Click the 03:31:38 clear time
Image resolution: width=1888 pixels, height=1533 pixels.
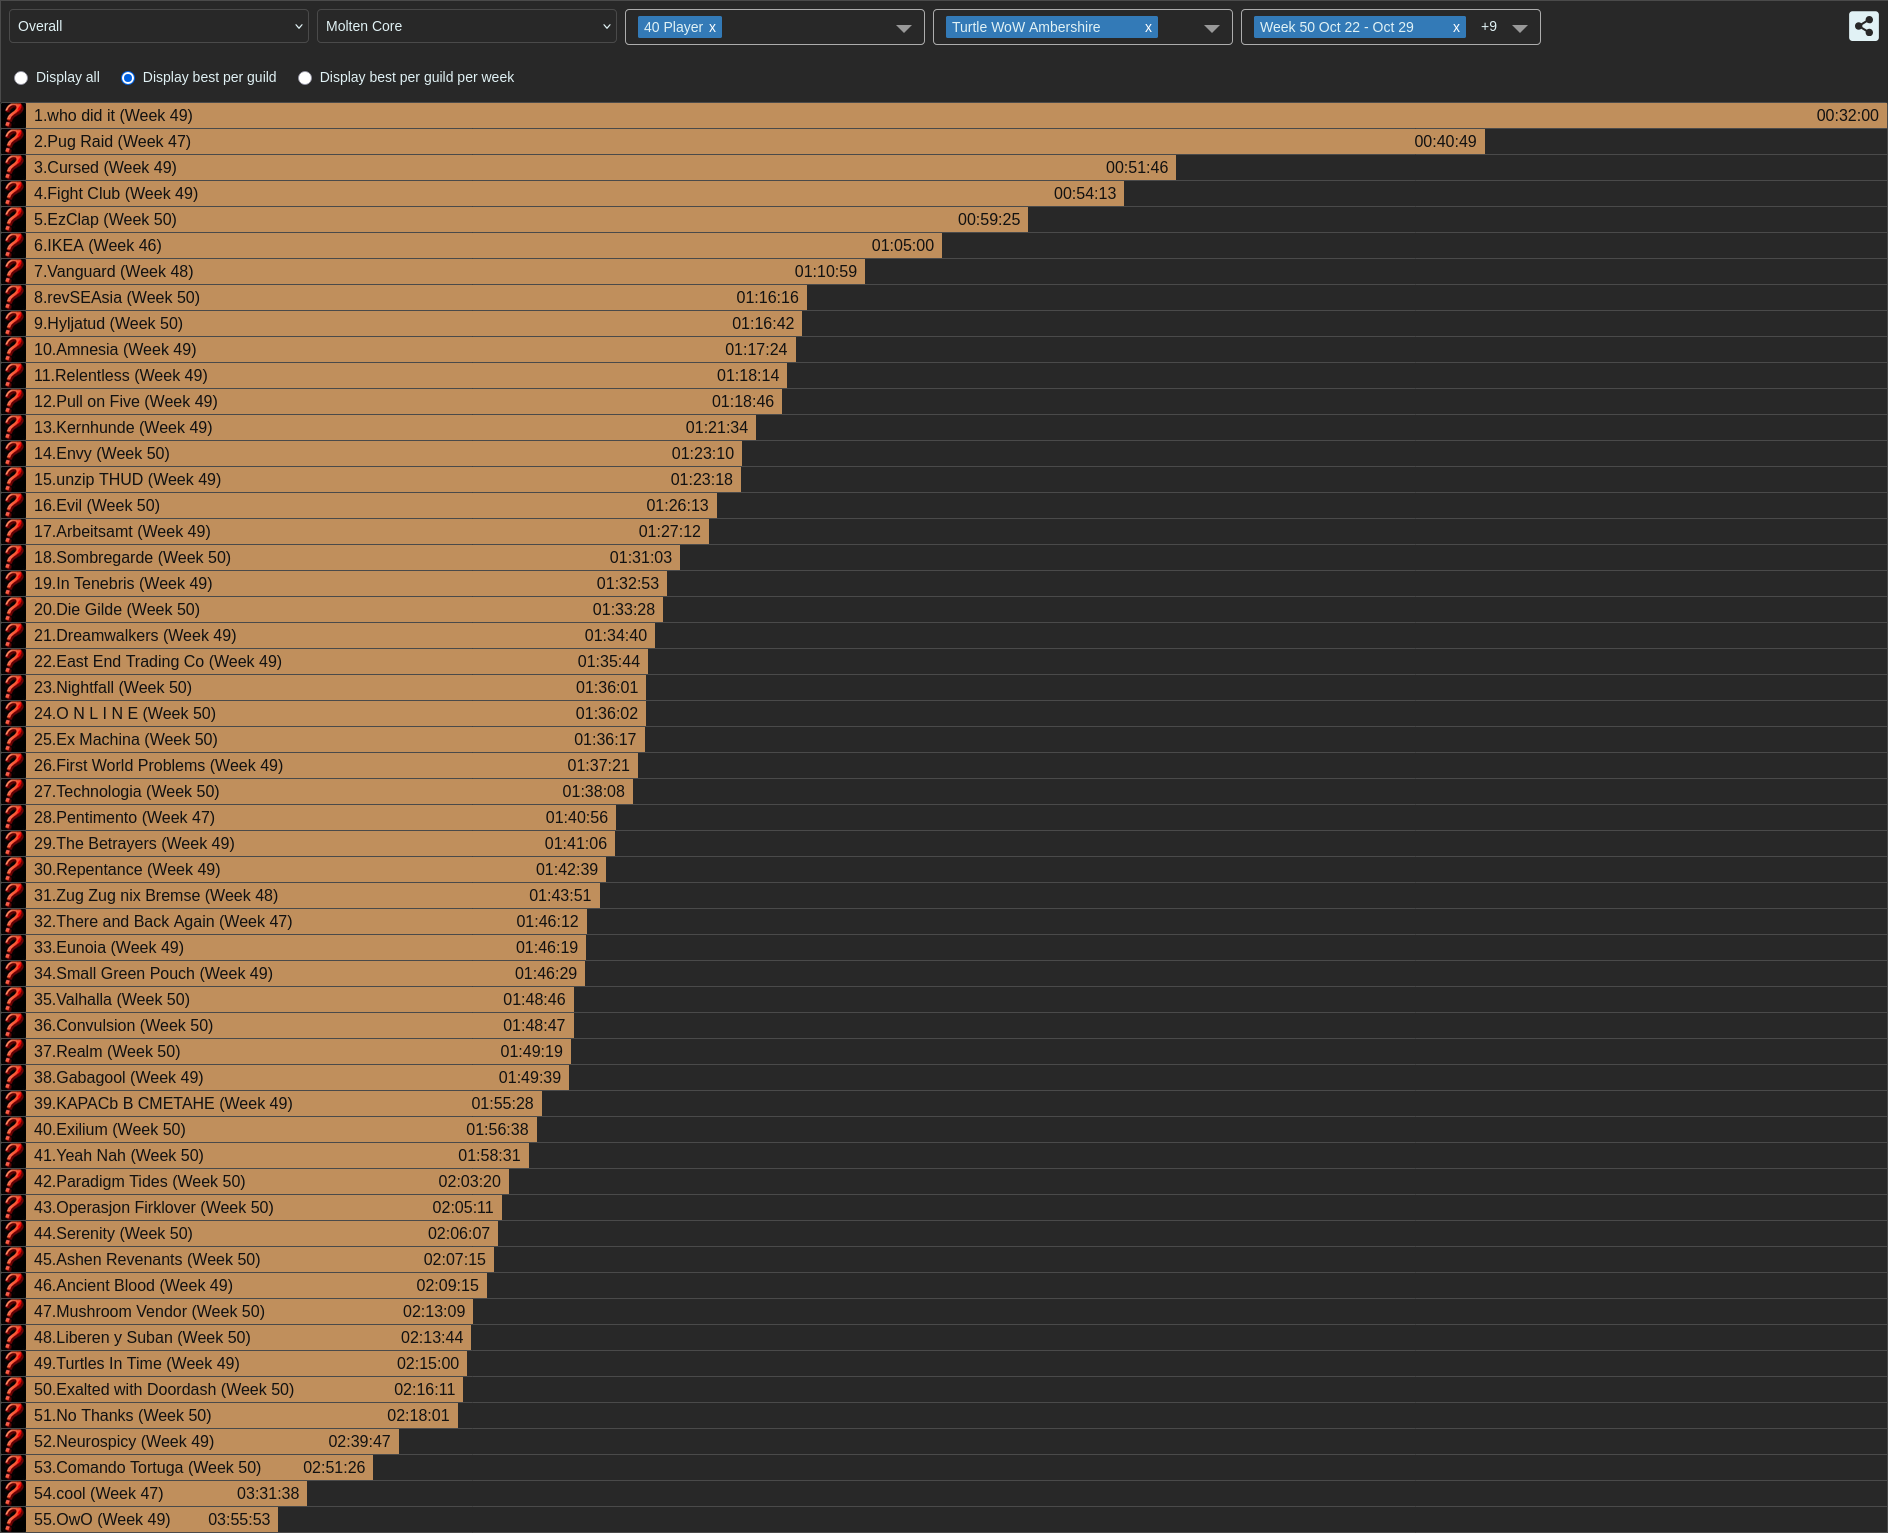tap(268, 1493)
